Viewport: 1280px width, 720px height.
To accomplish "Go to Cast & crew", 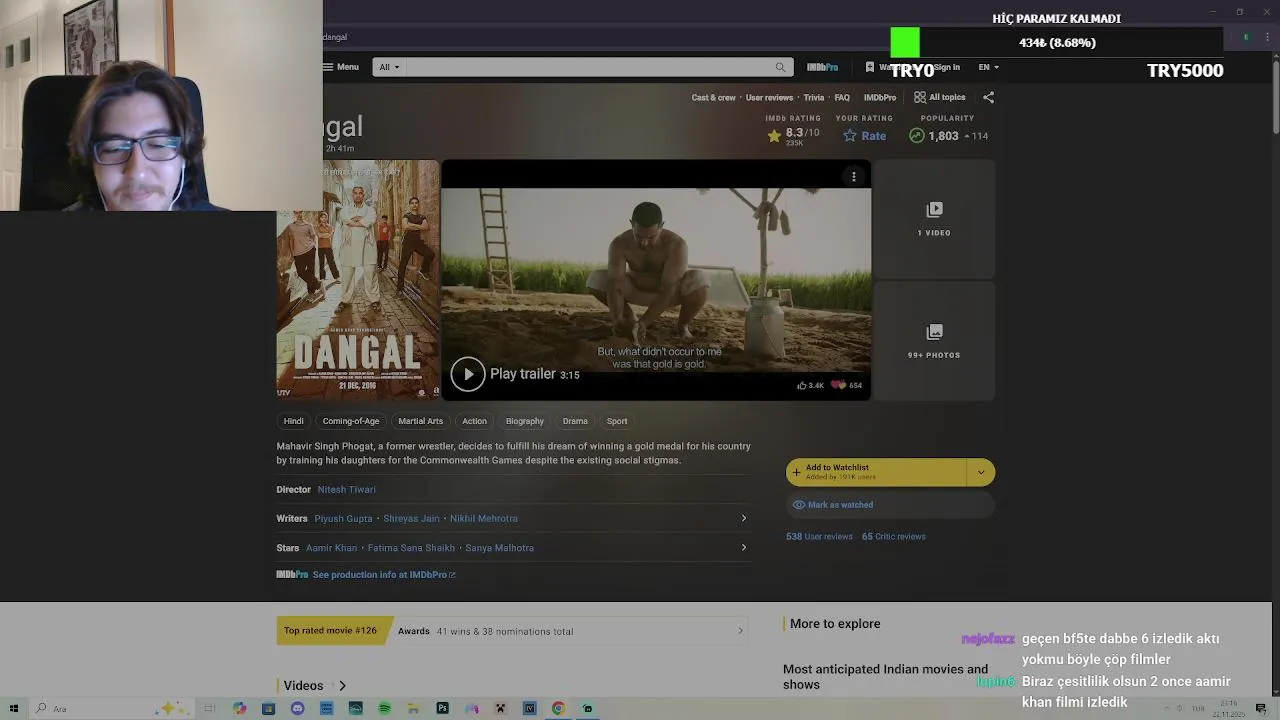I will 713,97.
